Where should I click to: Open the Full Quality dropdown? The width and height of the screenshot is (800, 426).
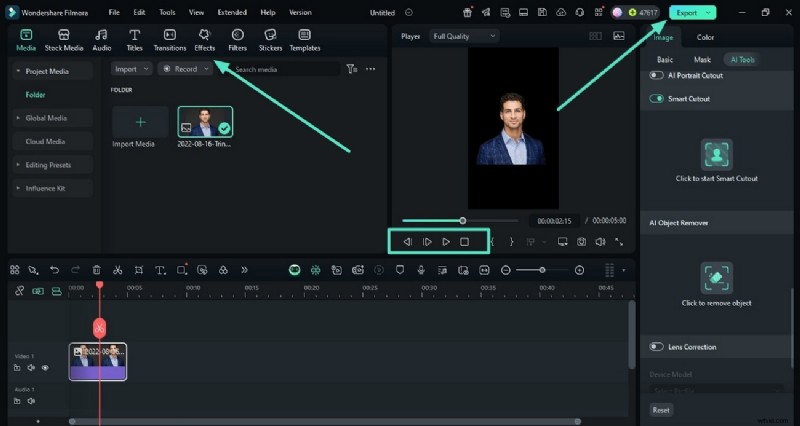pos(464,36)
